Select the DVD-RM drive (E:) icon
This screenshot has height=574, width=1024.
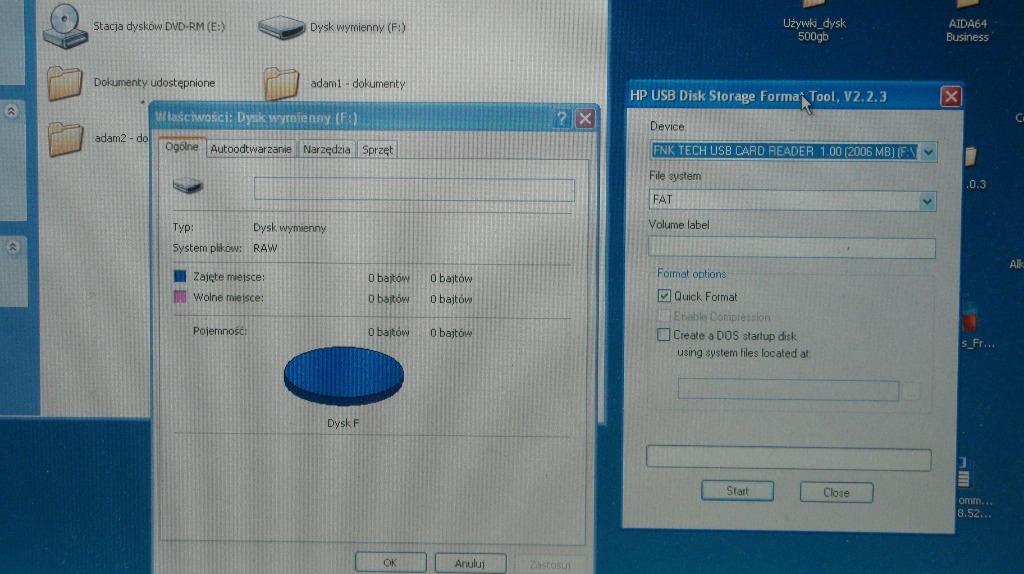[x=65, y=26]
